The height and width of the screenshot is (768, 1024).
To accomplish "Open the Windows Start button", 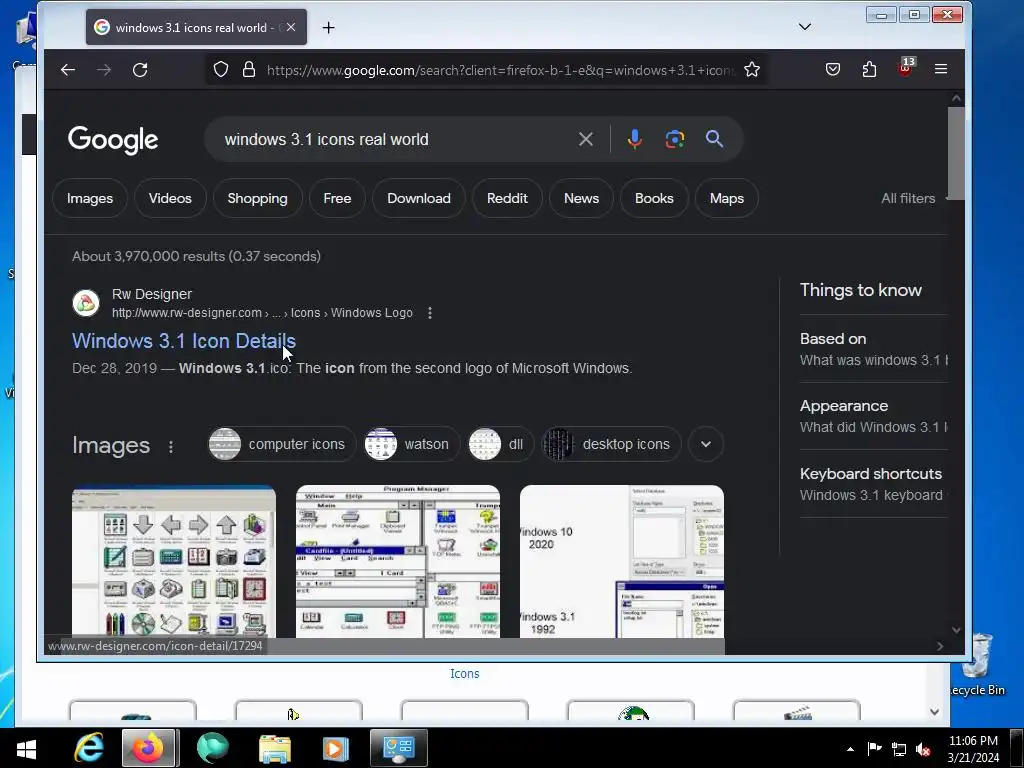I will (26, 748).
